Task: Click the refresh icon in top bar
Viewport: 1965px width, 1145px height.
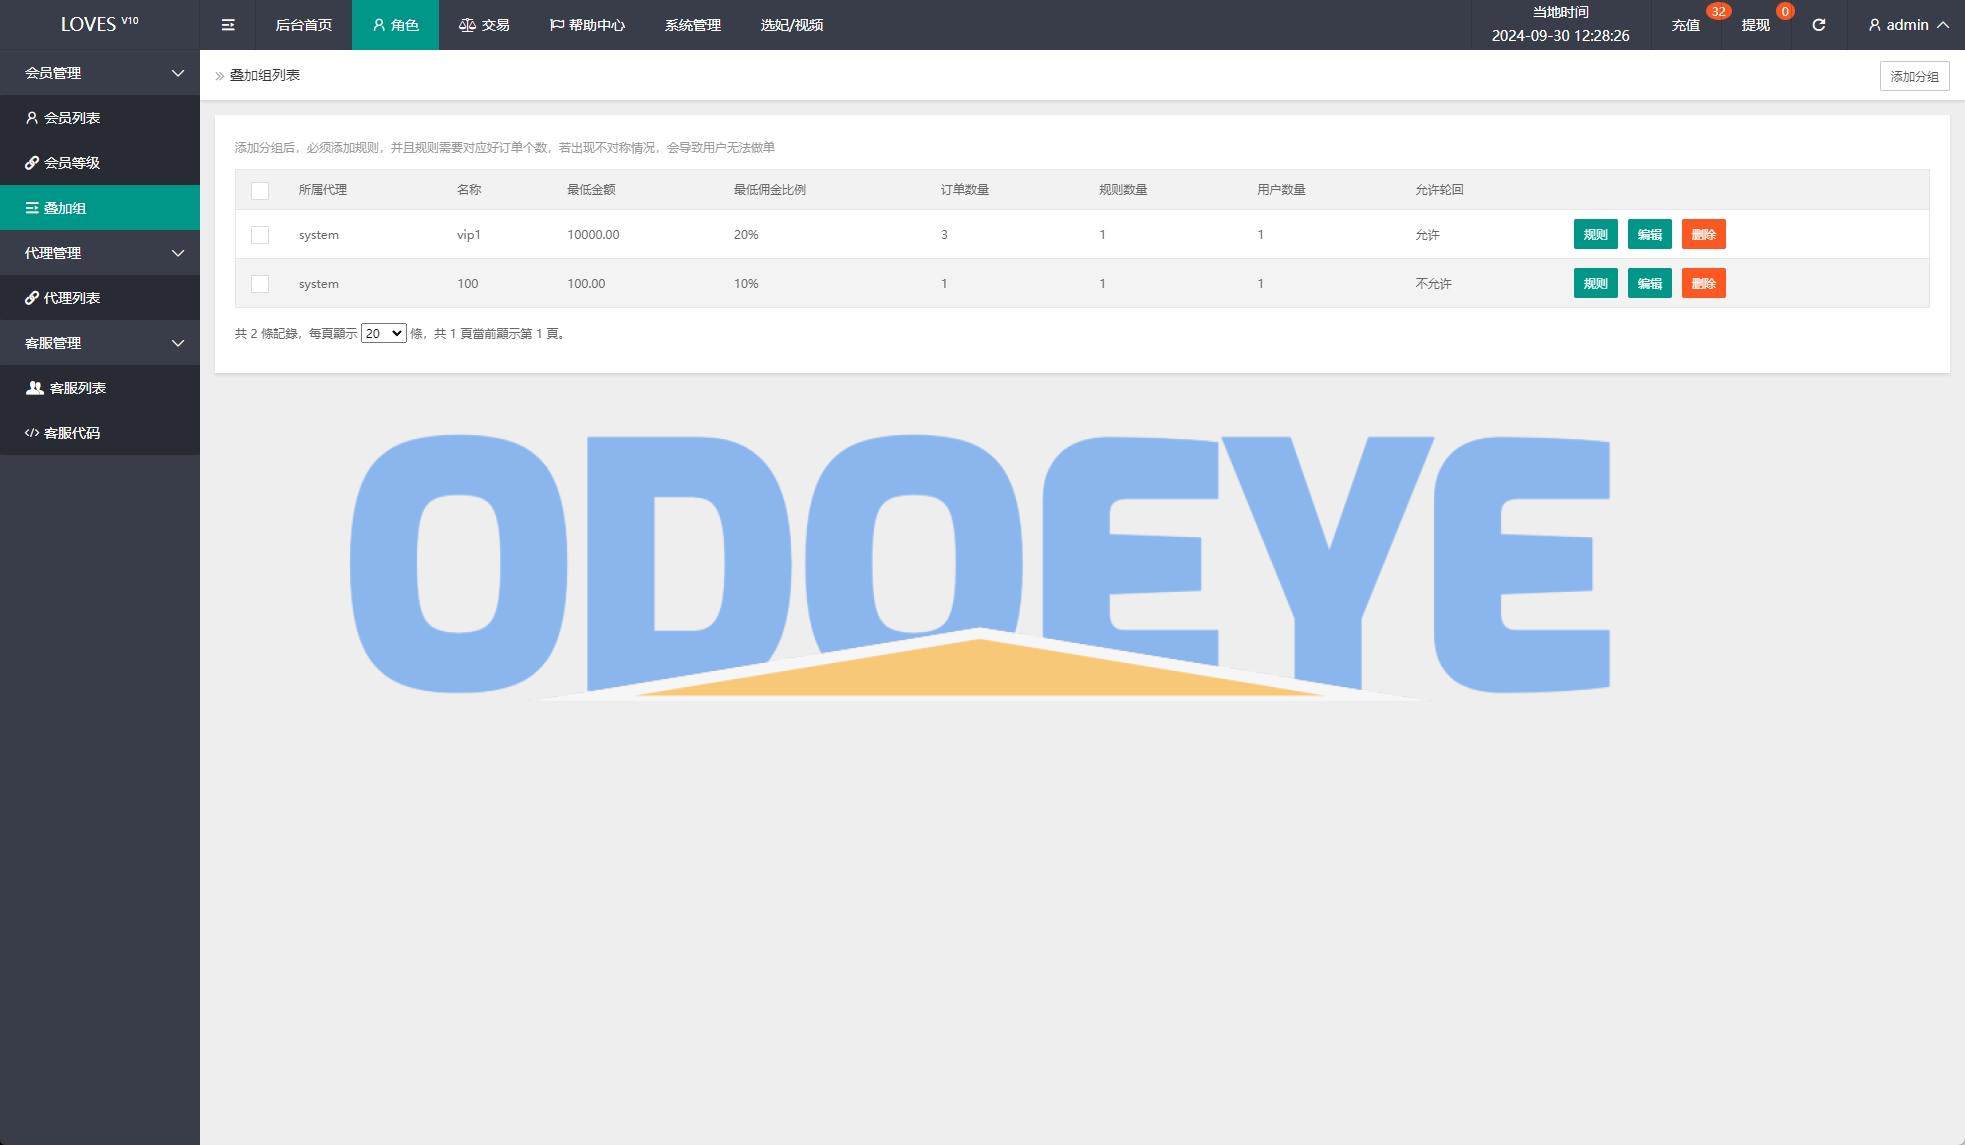Action: click(1818, 25)
